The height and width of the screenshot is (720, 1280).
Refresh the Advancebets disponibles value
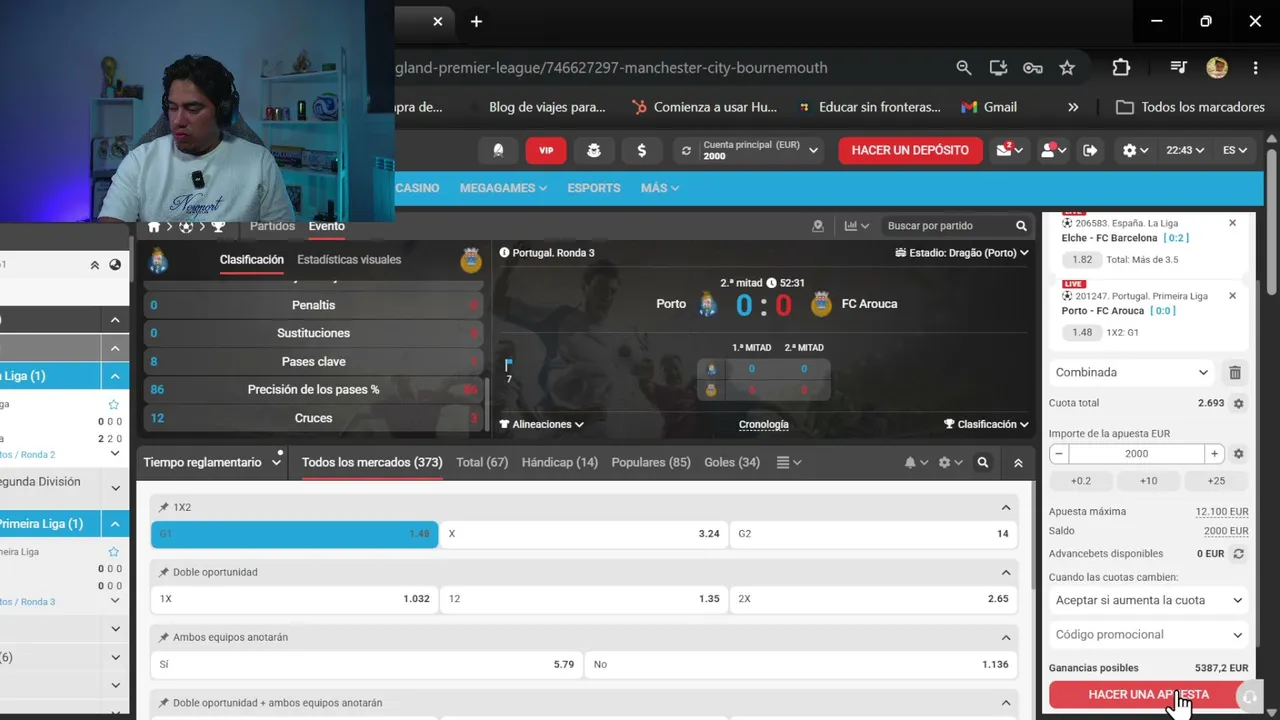tap(1238, 554)
